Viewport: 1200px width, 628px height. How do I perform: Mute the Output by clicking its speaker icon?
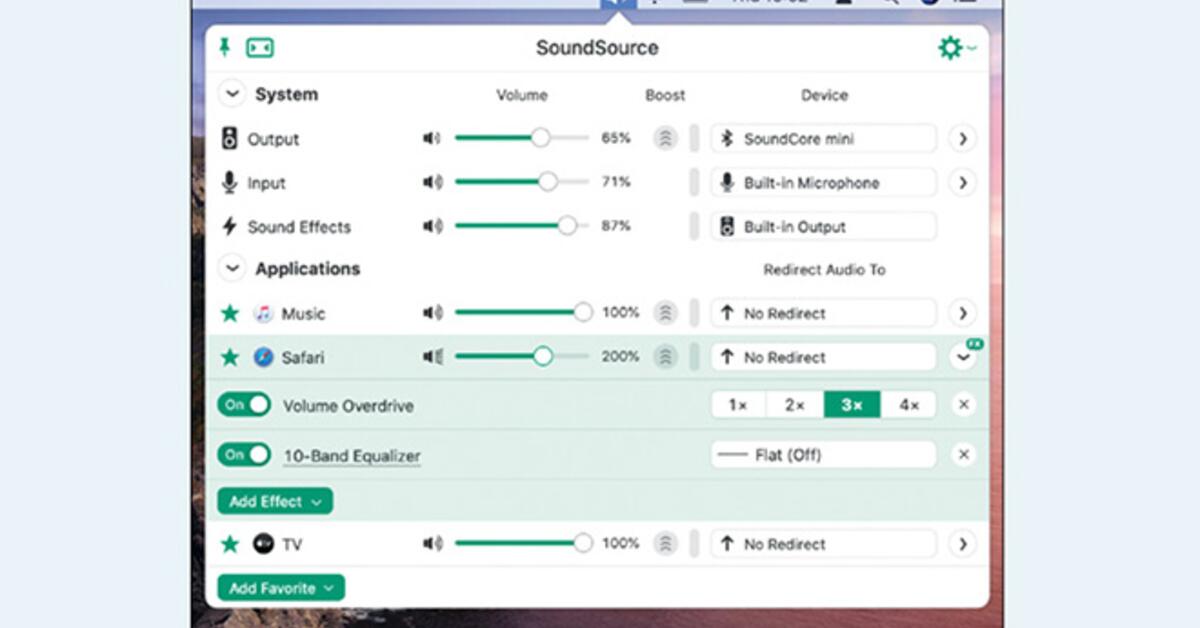coord(432,138)
